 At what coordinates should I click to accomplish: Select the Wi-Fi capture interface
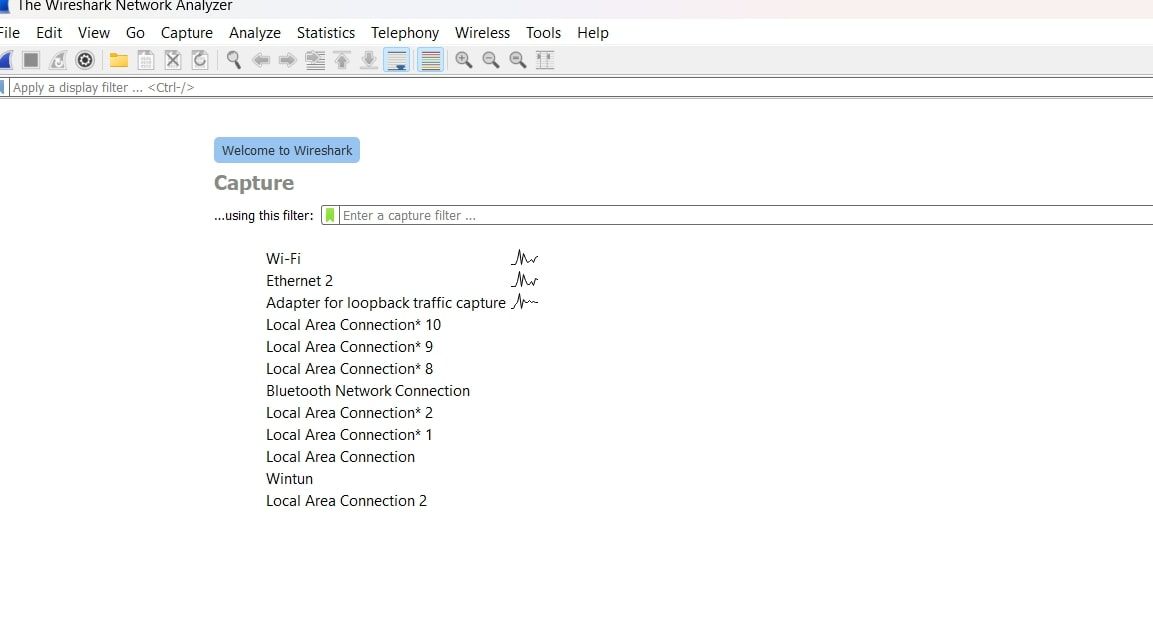283,259
